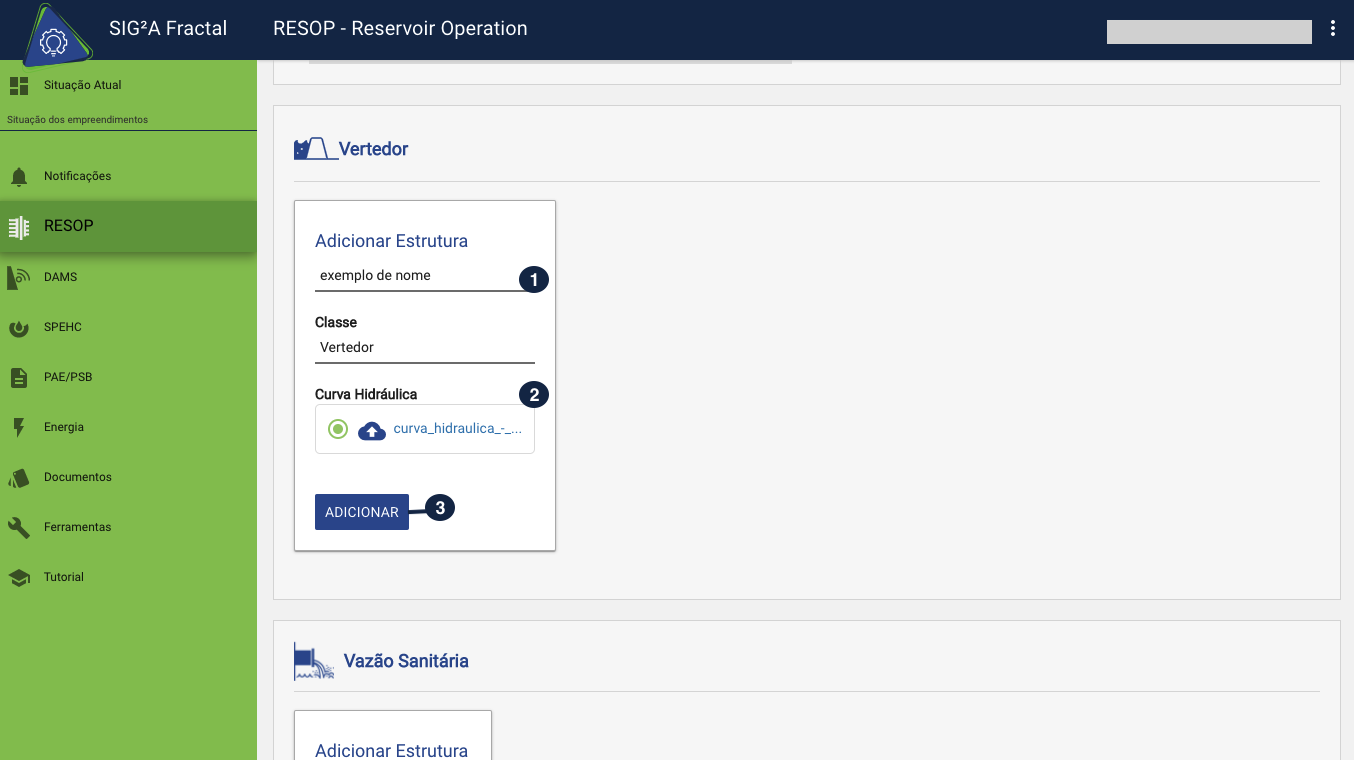
Task: Click the DAMS sidebar icon
Action: (x=19, y=277)
